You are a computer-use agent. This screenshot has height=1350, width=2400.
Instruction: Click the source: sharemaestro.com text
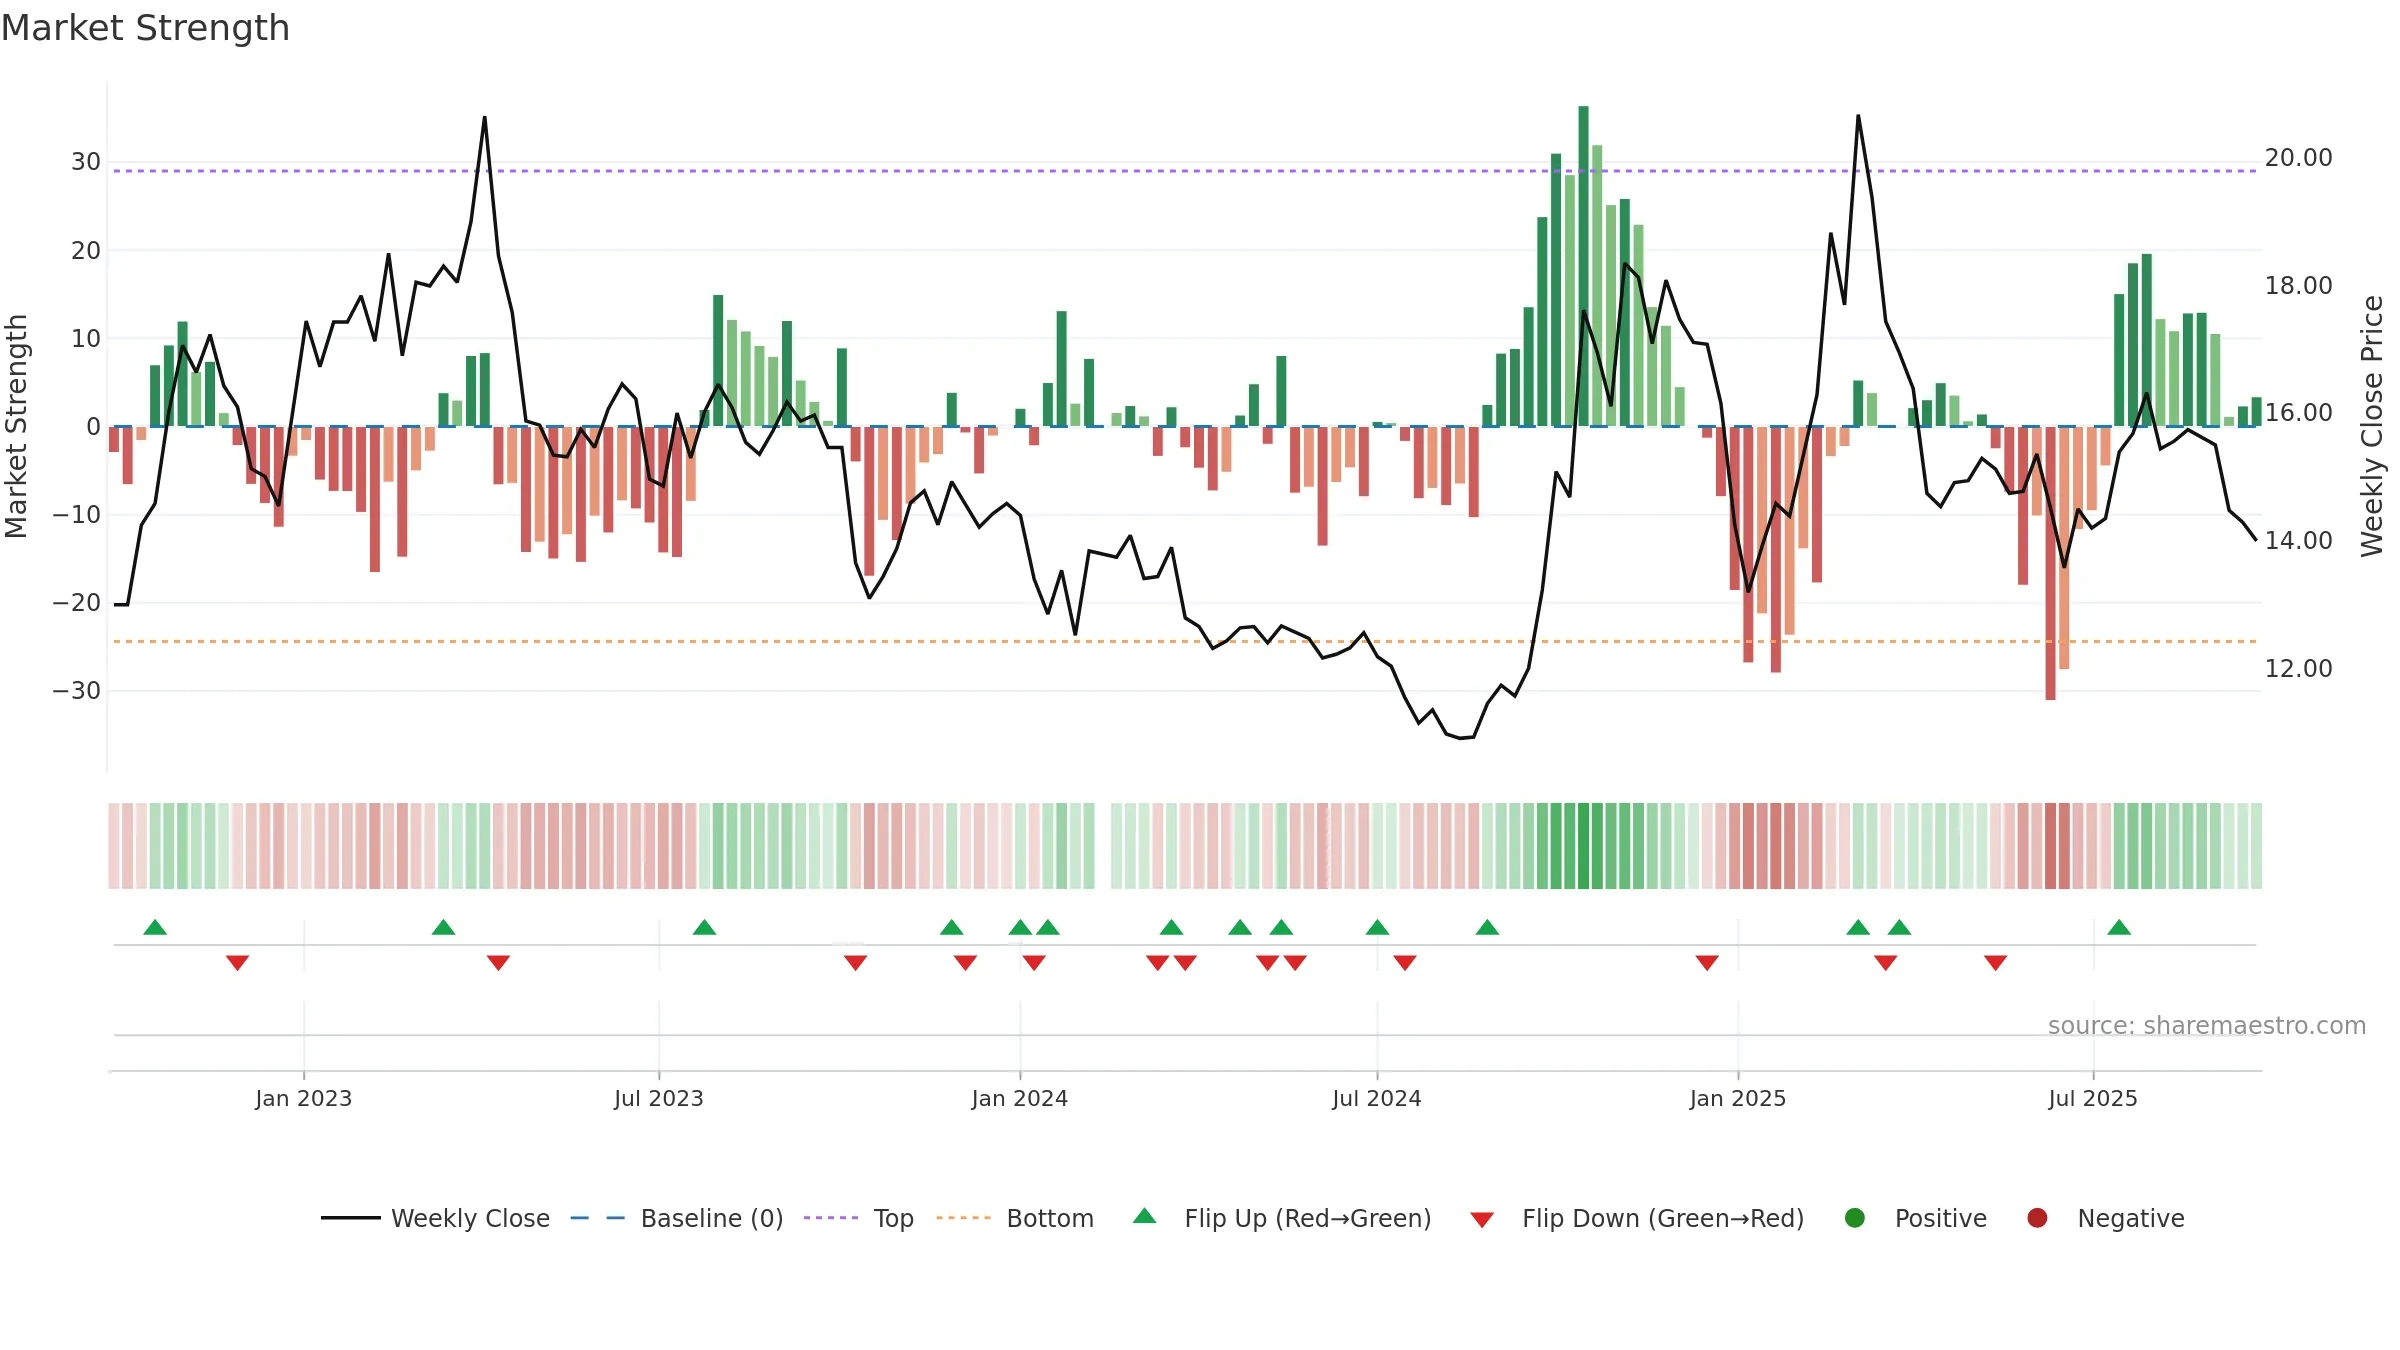(2207, 1025)
